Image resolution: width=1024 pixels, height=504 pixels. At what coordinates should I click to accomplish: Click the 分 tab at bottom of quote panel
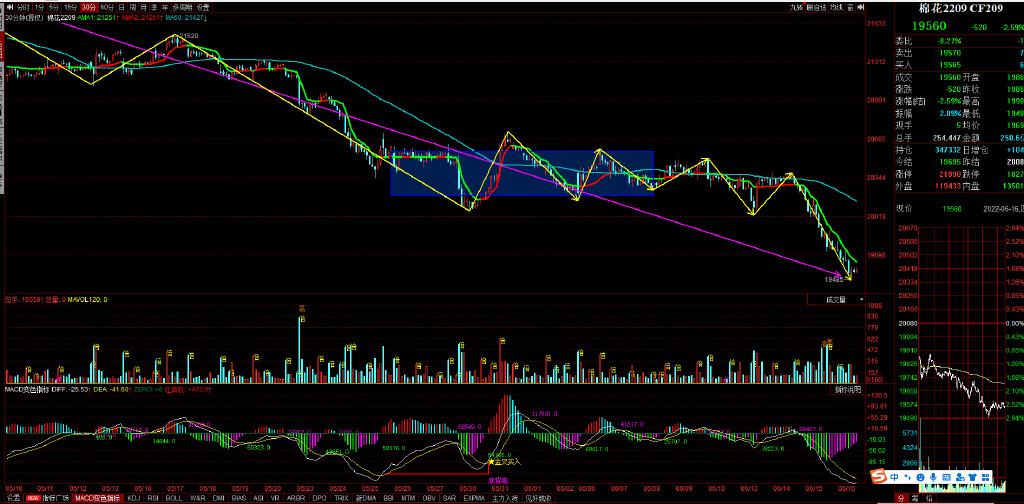901,497
